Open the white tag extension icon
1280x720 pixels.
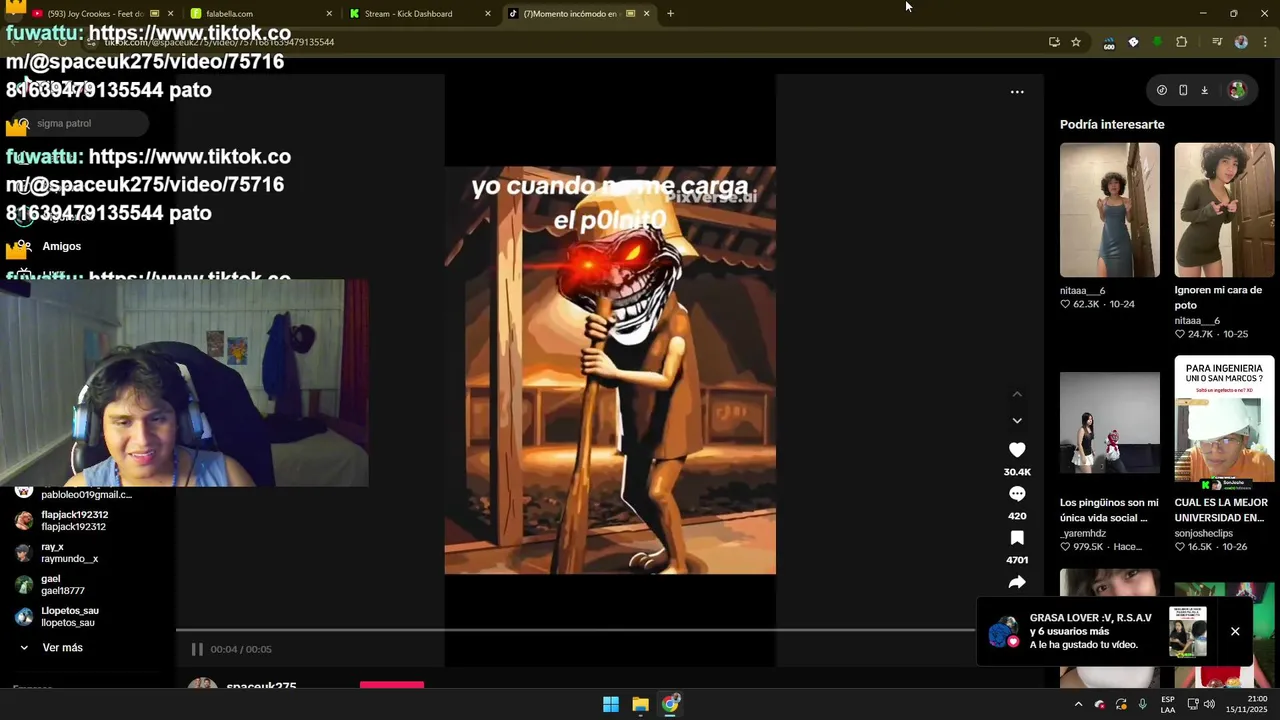(x=1133, y=42)
